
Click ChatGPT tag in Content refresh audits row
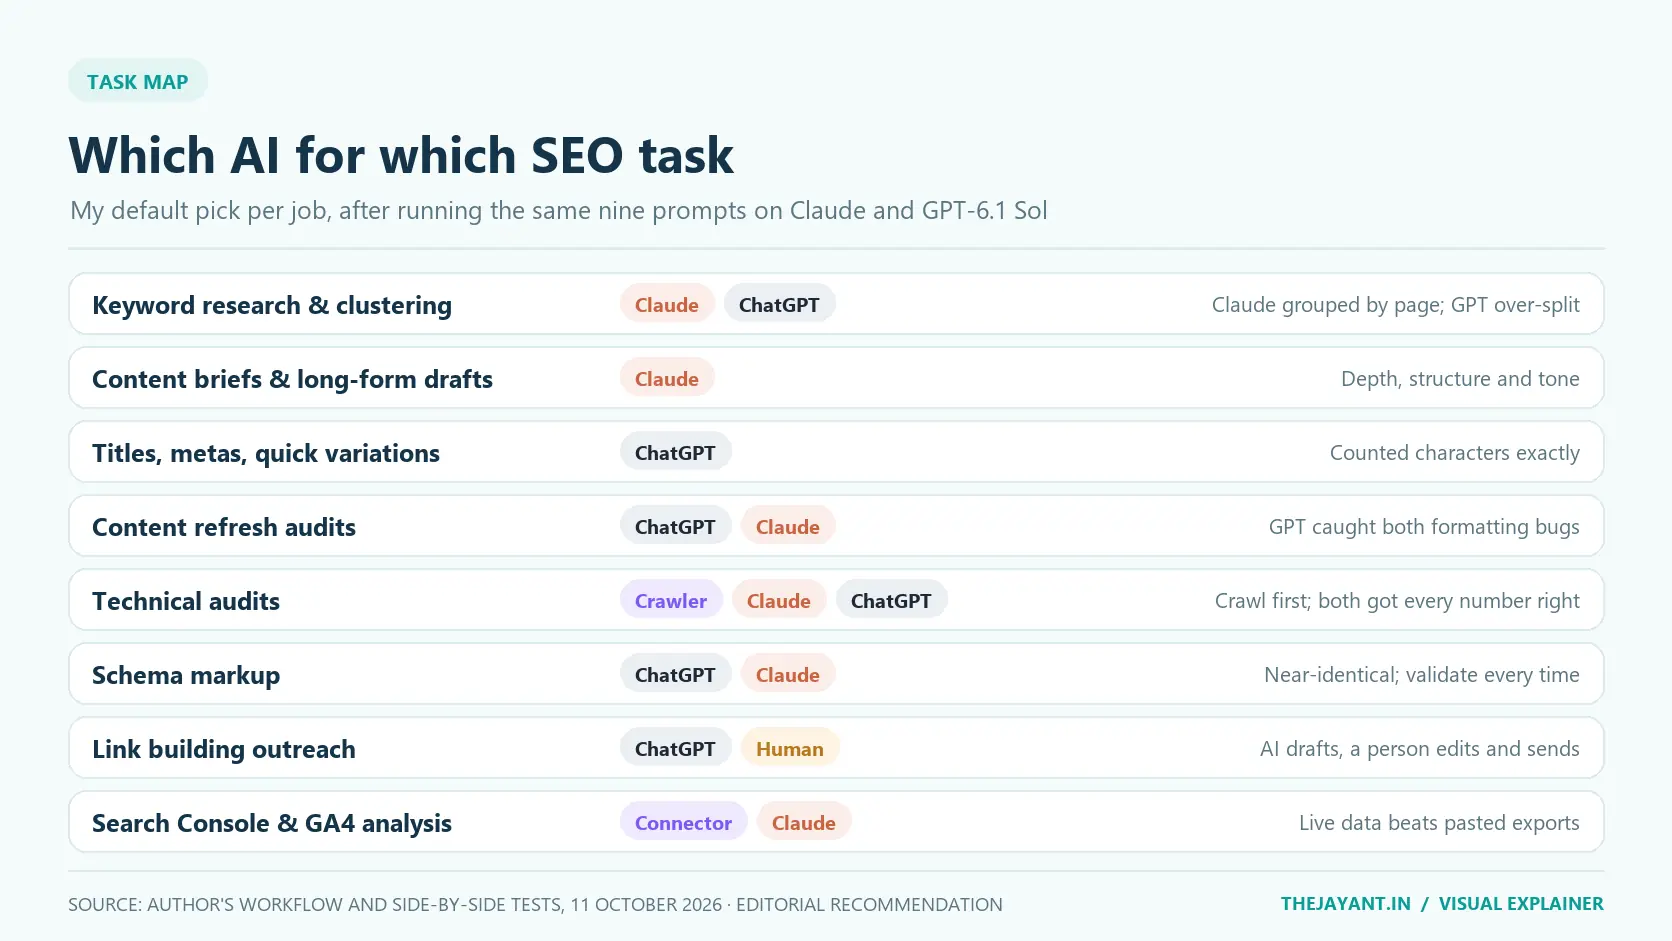(x=675, y=526)
